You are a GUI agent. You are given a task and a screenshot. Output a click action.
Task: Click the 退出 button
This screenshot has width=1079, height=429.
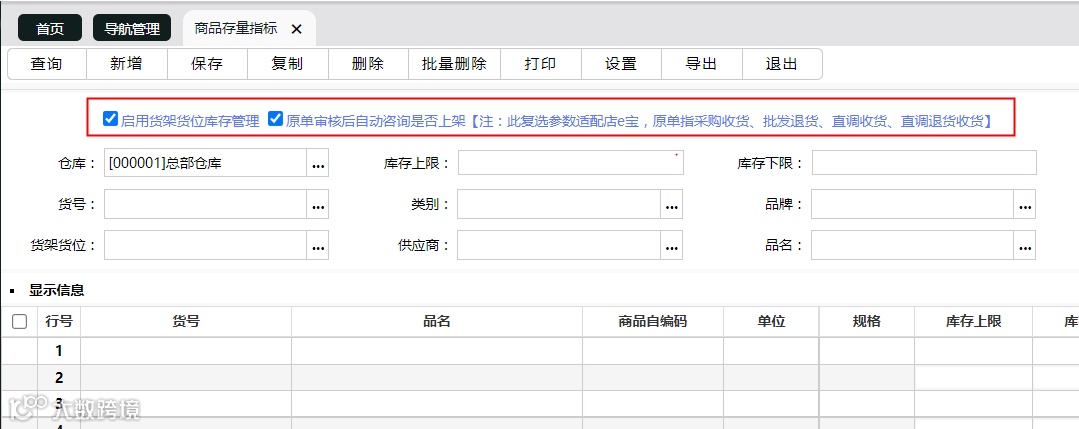(782, 64)
